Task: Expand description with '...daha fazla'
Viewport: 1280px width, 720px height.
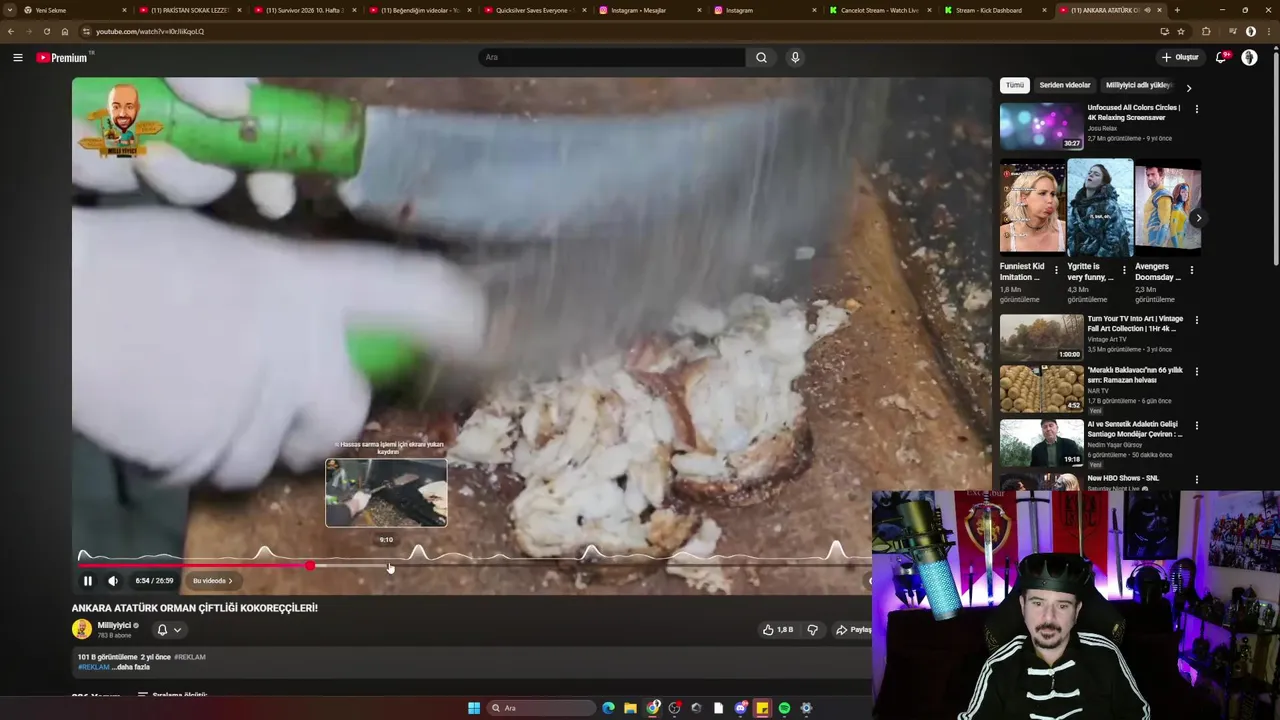Action: tap(131, 667)
